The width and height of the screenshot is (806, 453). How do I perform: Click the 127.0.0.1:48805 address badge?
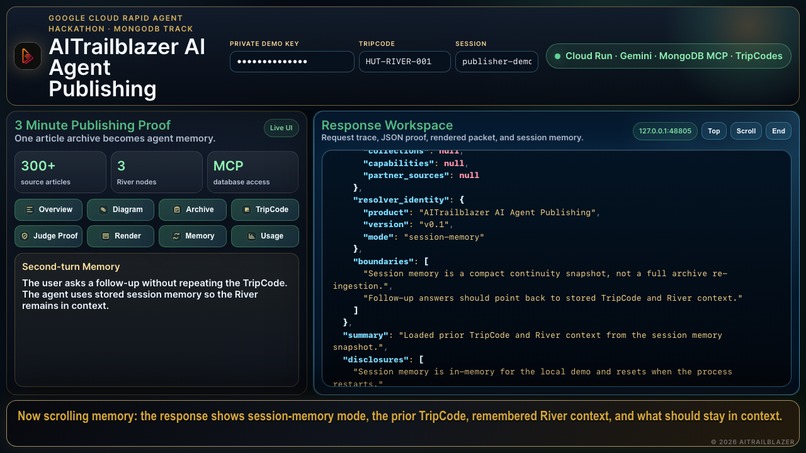pos(665,131)
